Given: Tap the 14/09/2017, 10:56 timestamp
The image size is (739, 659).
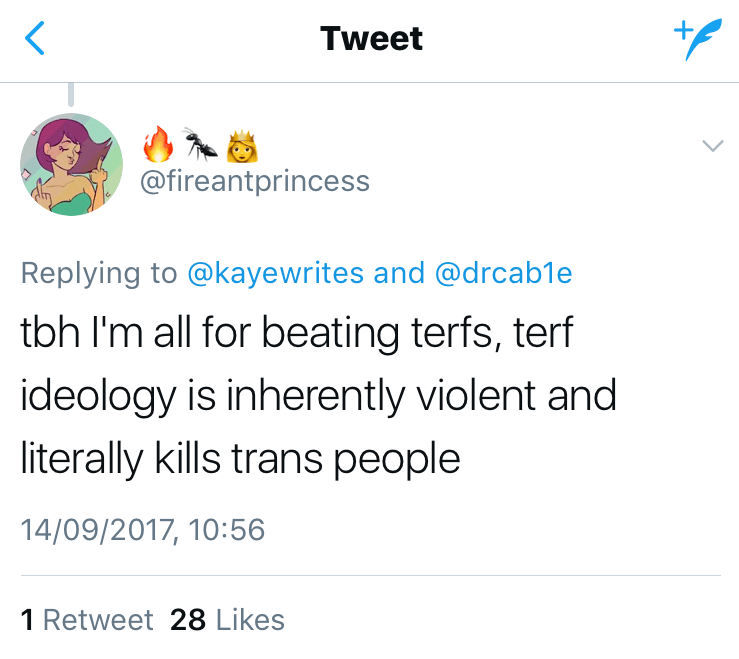Looking at the screenshot, I should click(143, 528).
